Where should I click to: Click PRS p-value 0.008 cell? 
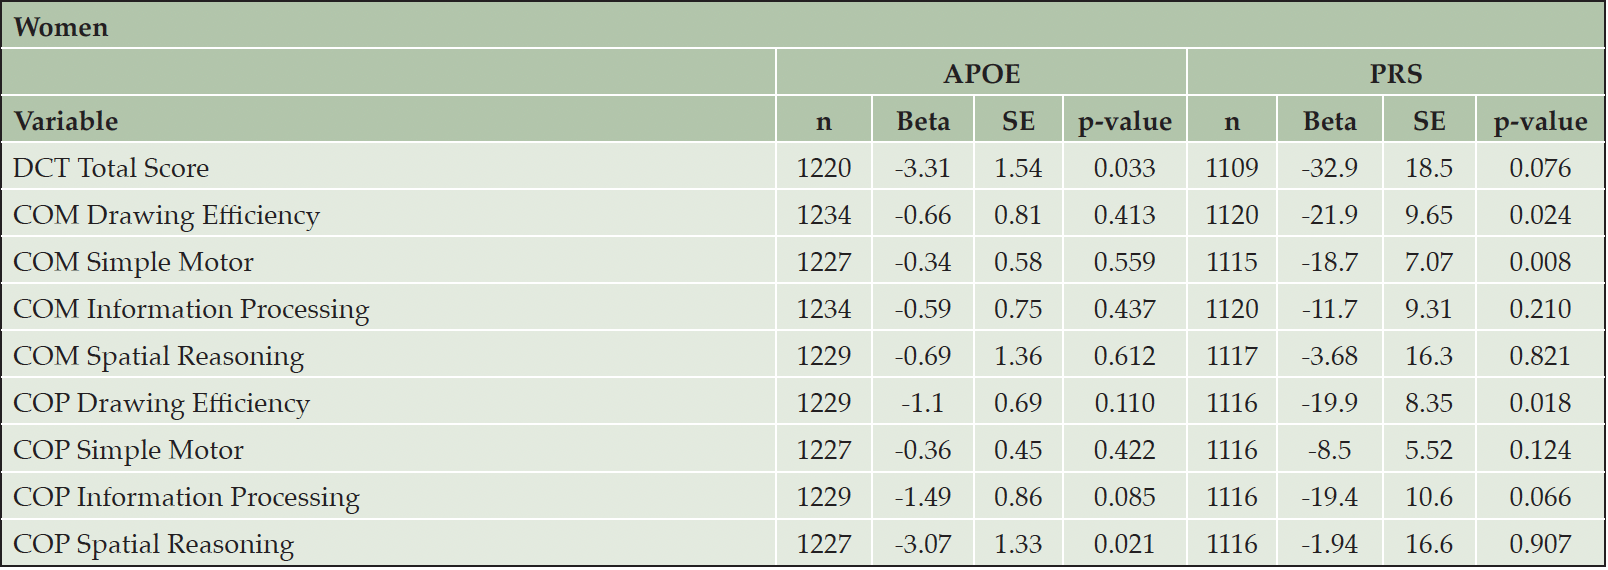(x=1540, y=262)
